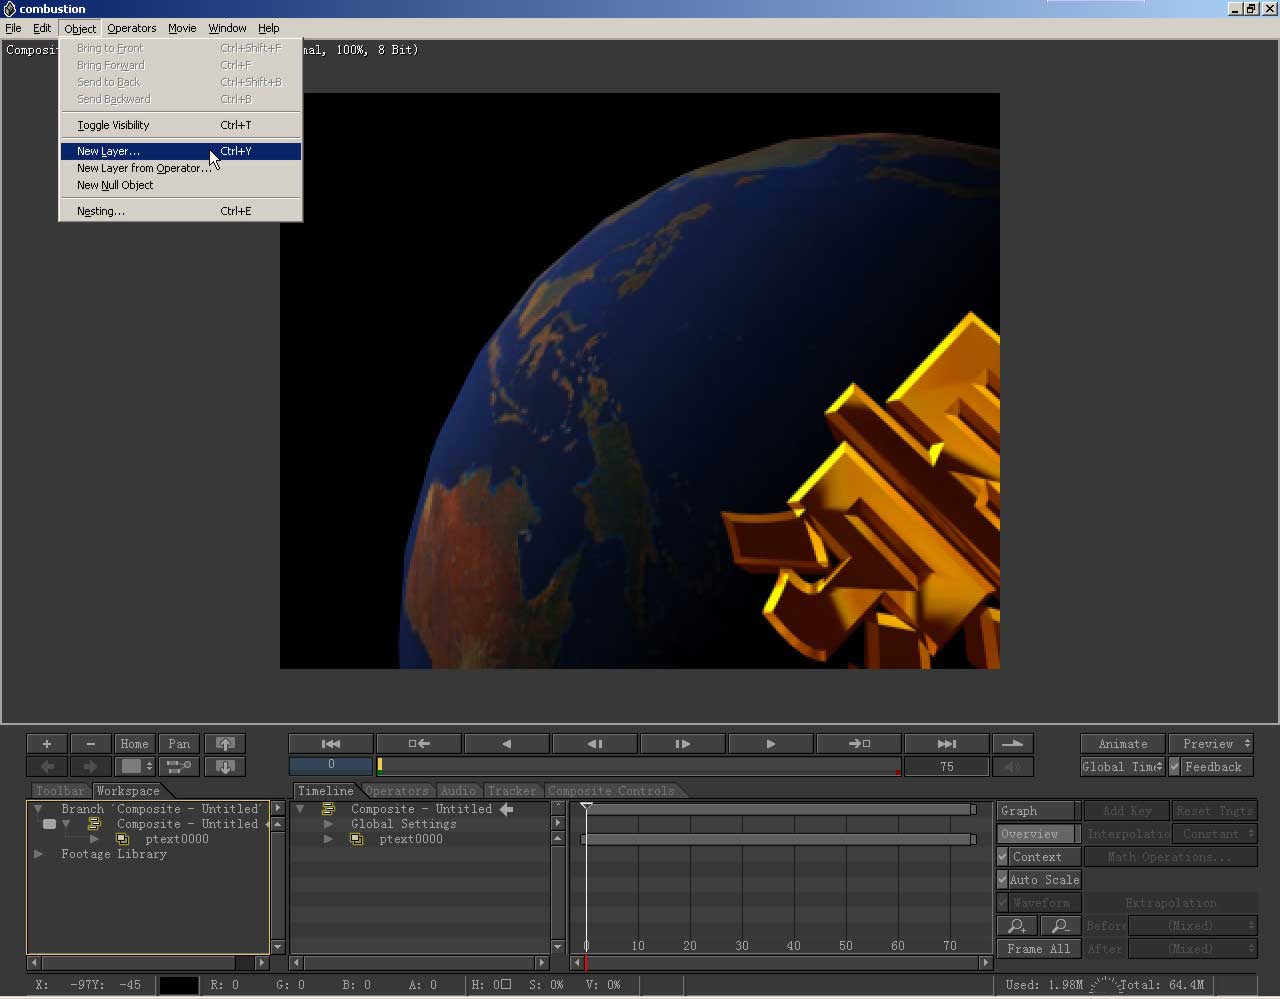Click the schematic view icon button

point(179,767)
